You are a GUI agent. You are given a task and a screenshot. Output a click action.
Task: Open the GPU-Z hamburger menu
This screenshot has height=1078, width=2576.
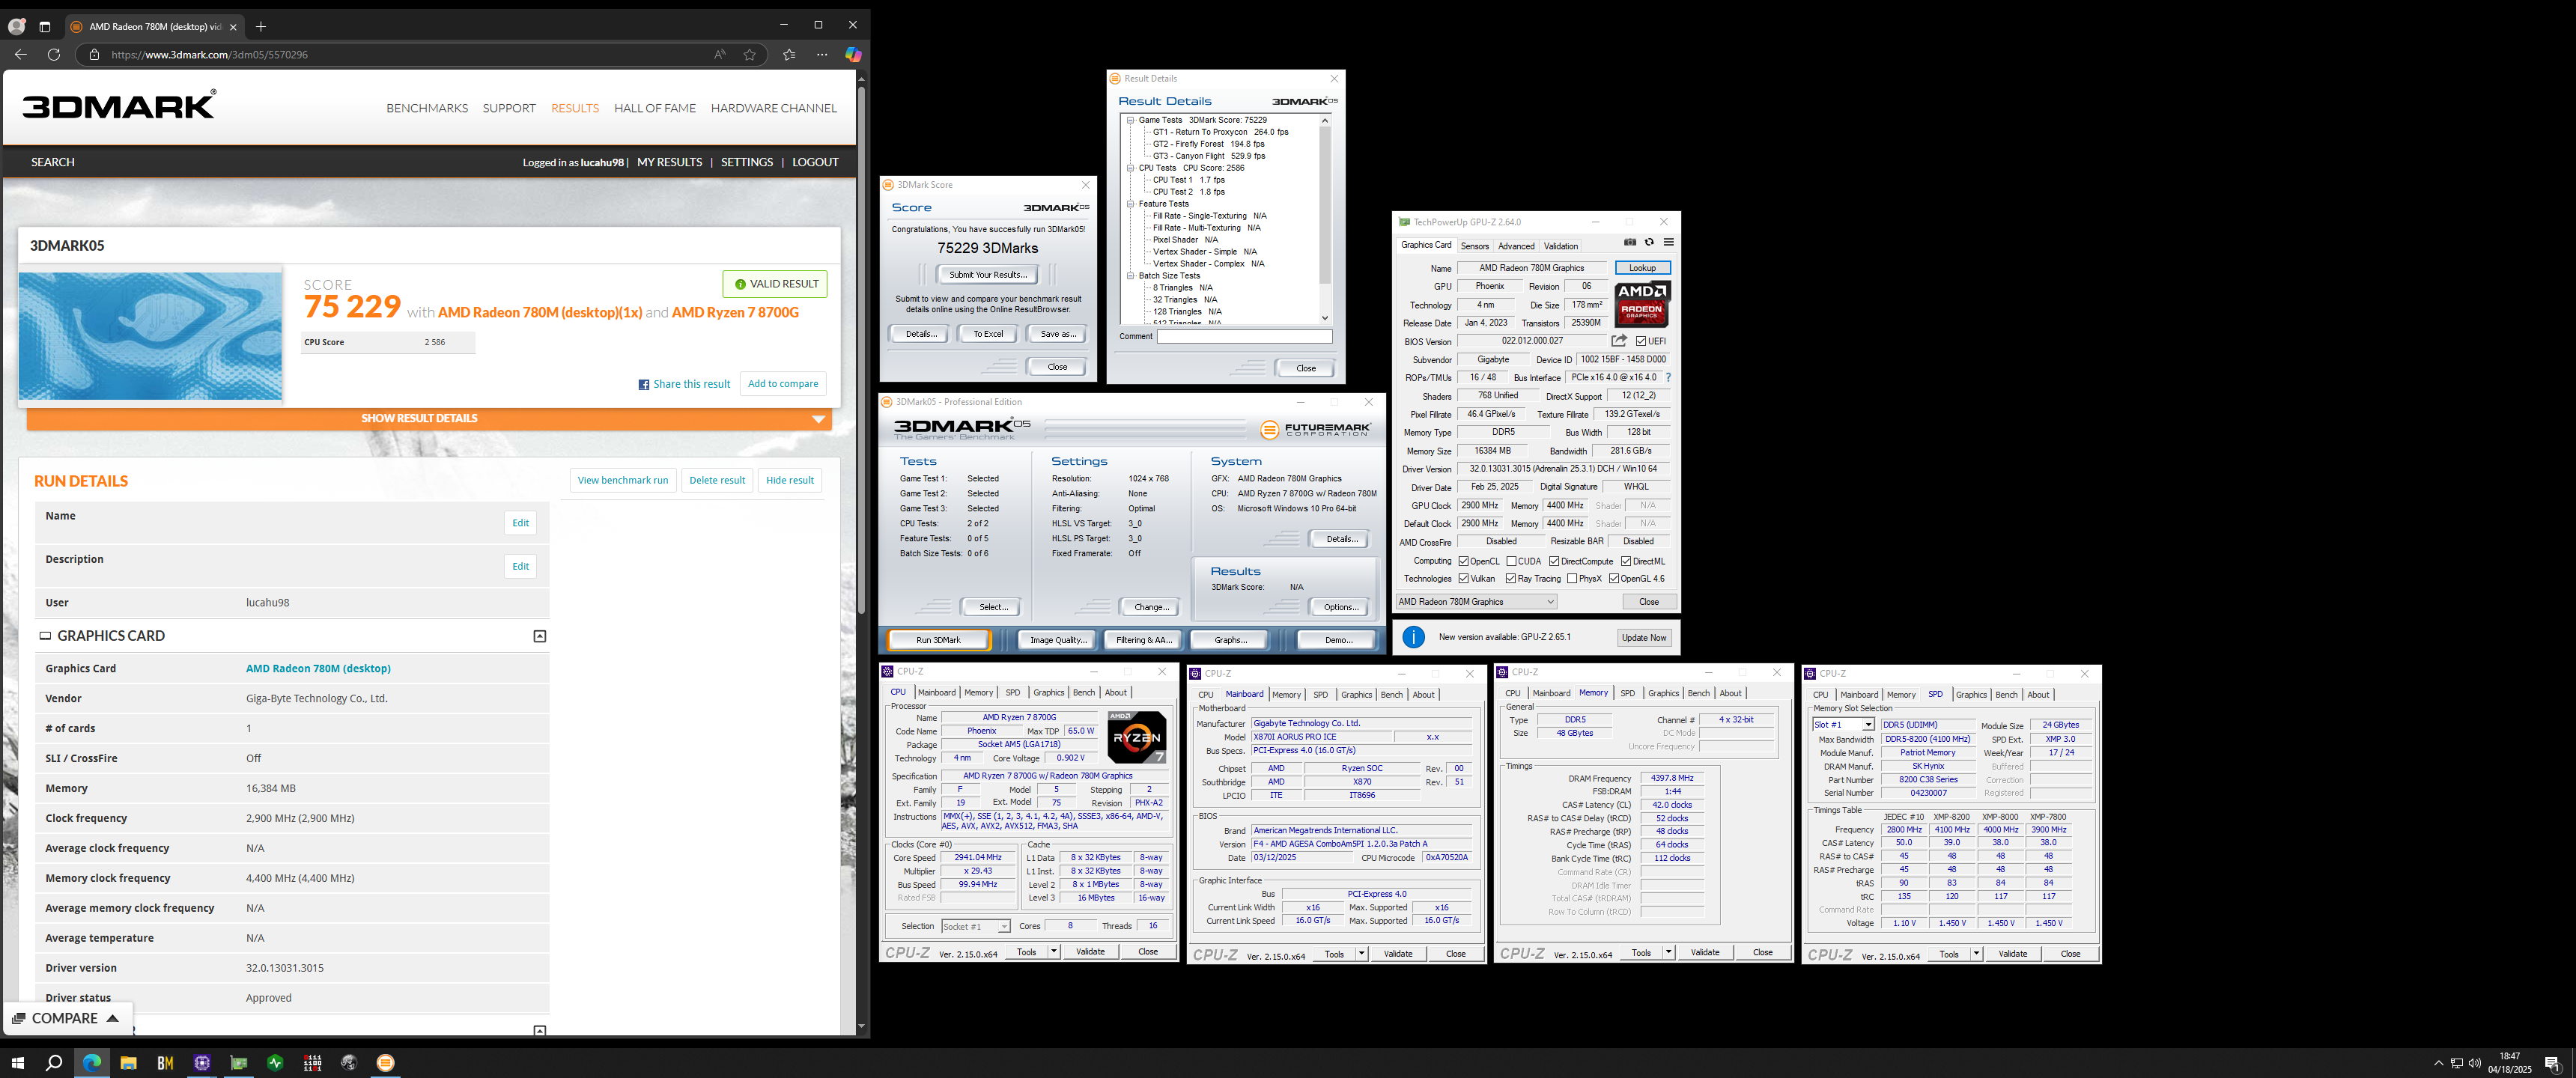(1668, 242)
